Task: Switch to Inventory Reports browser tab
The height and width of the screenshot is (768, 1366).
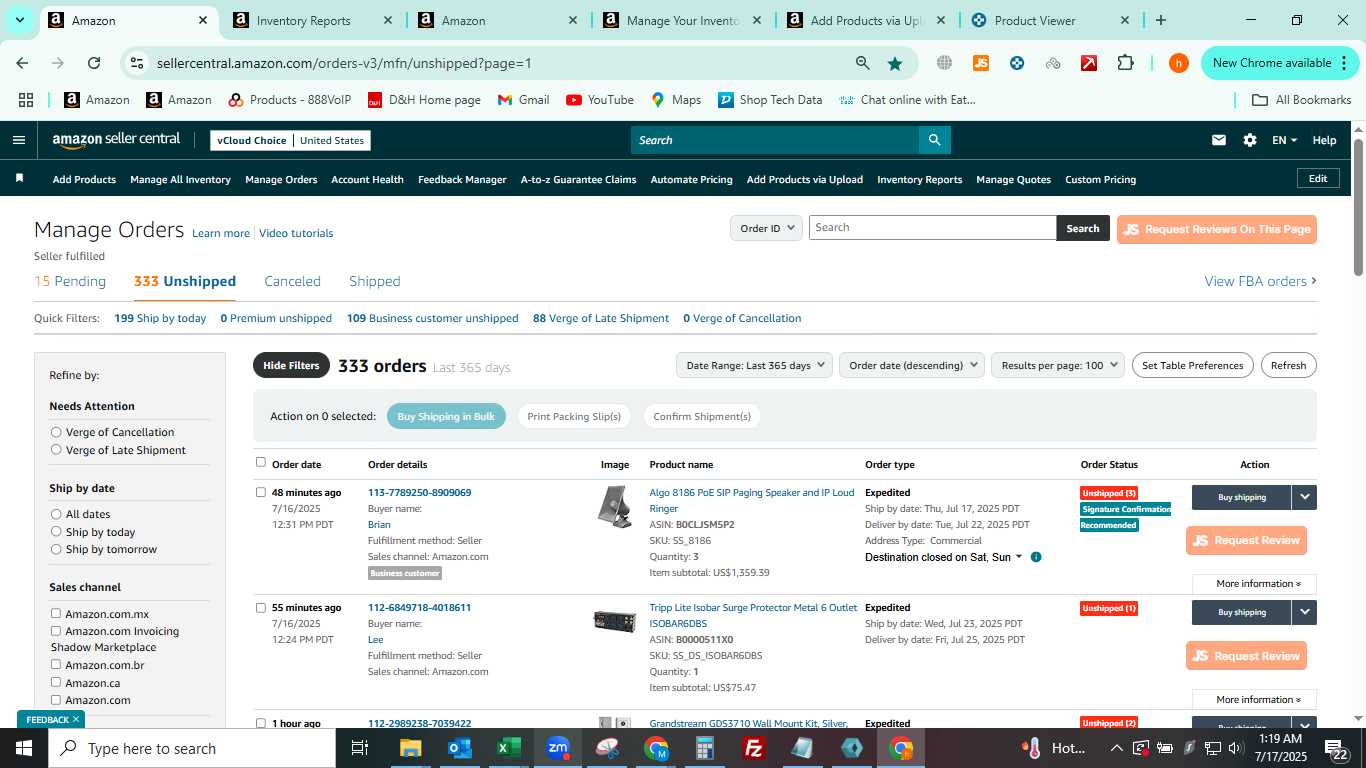Action: pyautogui.click(x=303, y=20)
